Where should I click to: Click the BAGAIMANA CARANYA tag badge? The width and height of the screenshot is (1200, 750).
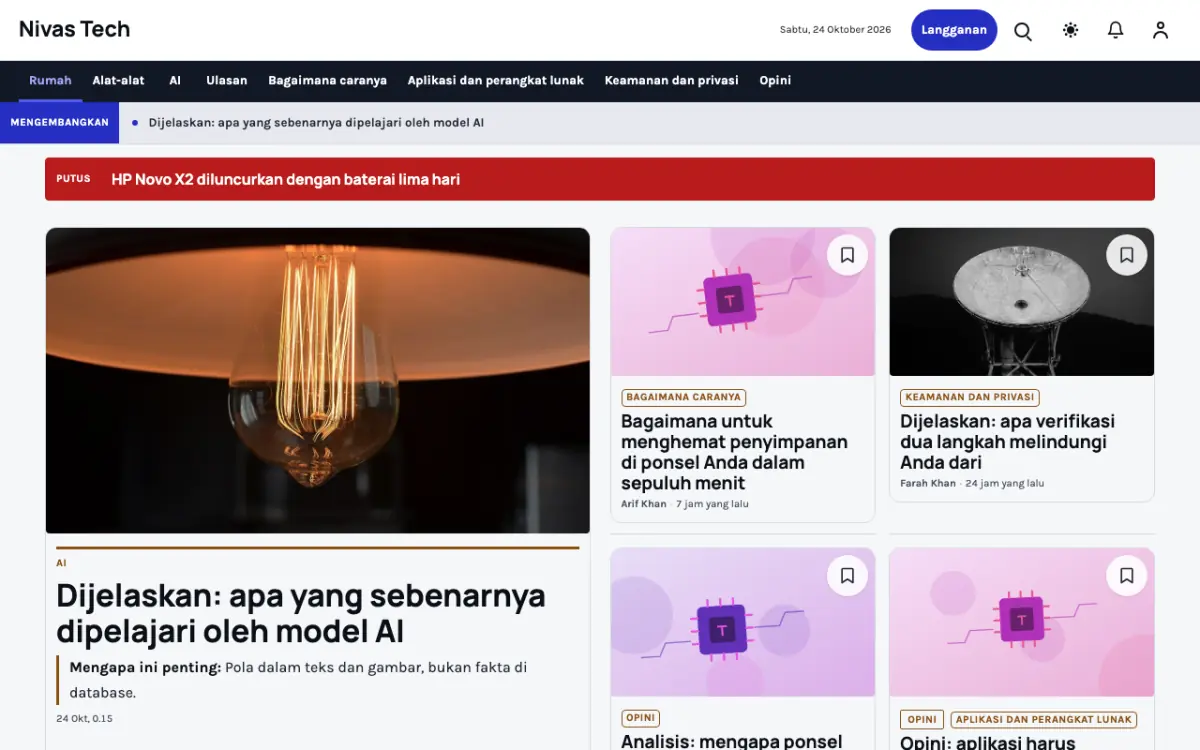click(x=684, y=397)
